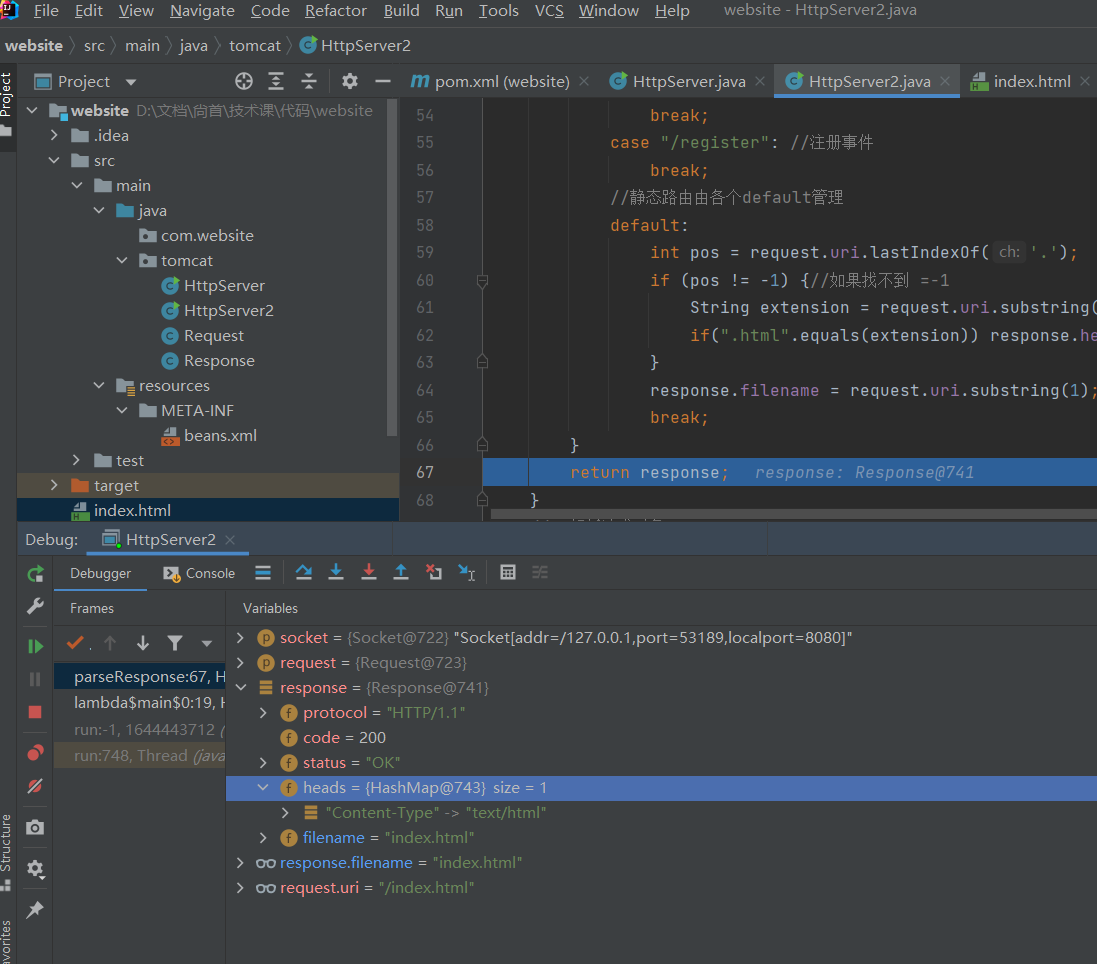Open the Project view dropdown
This screenshot has width=1097, height=964.
click(131, 82)
